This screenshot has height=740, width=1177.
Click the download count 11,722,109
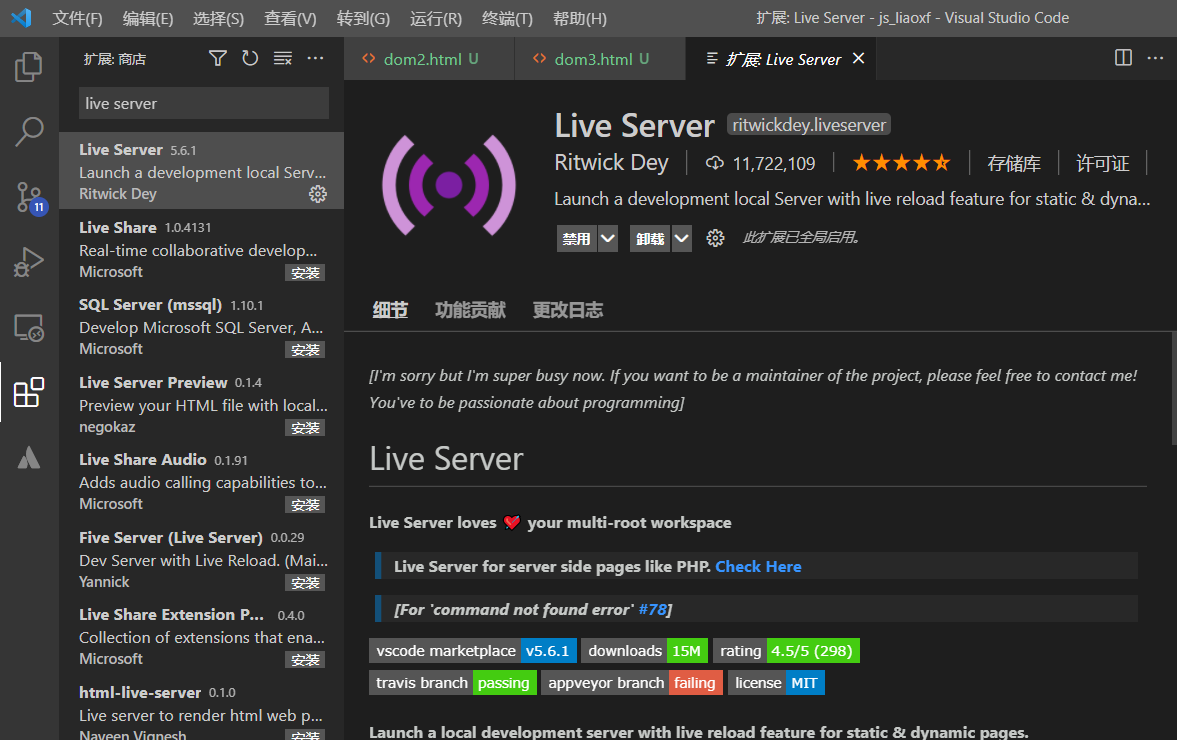(760, 164)
